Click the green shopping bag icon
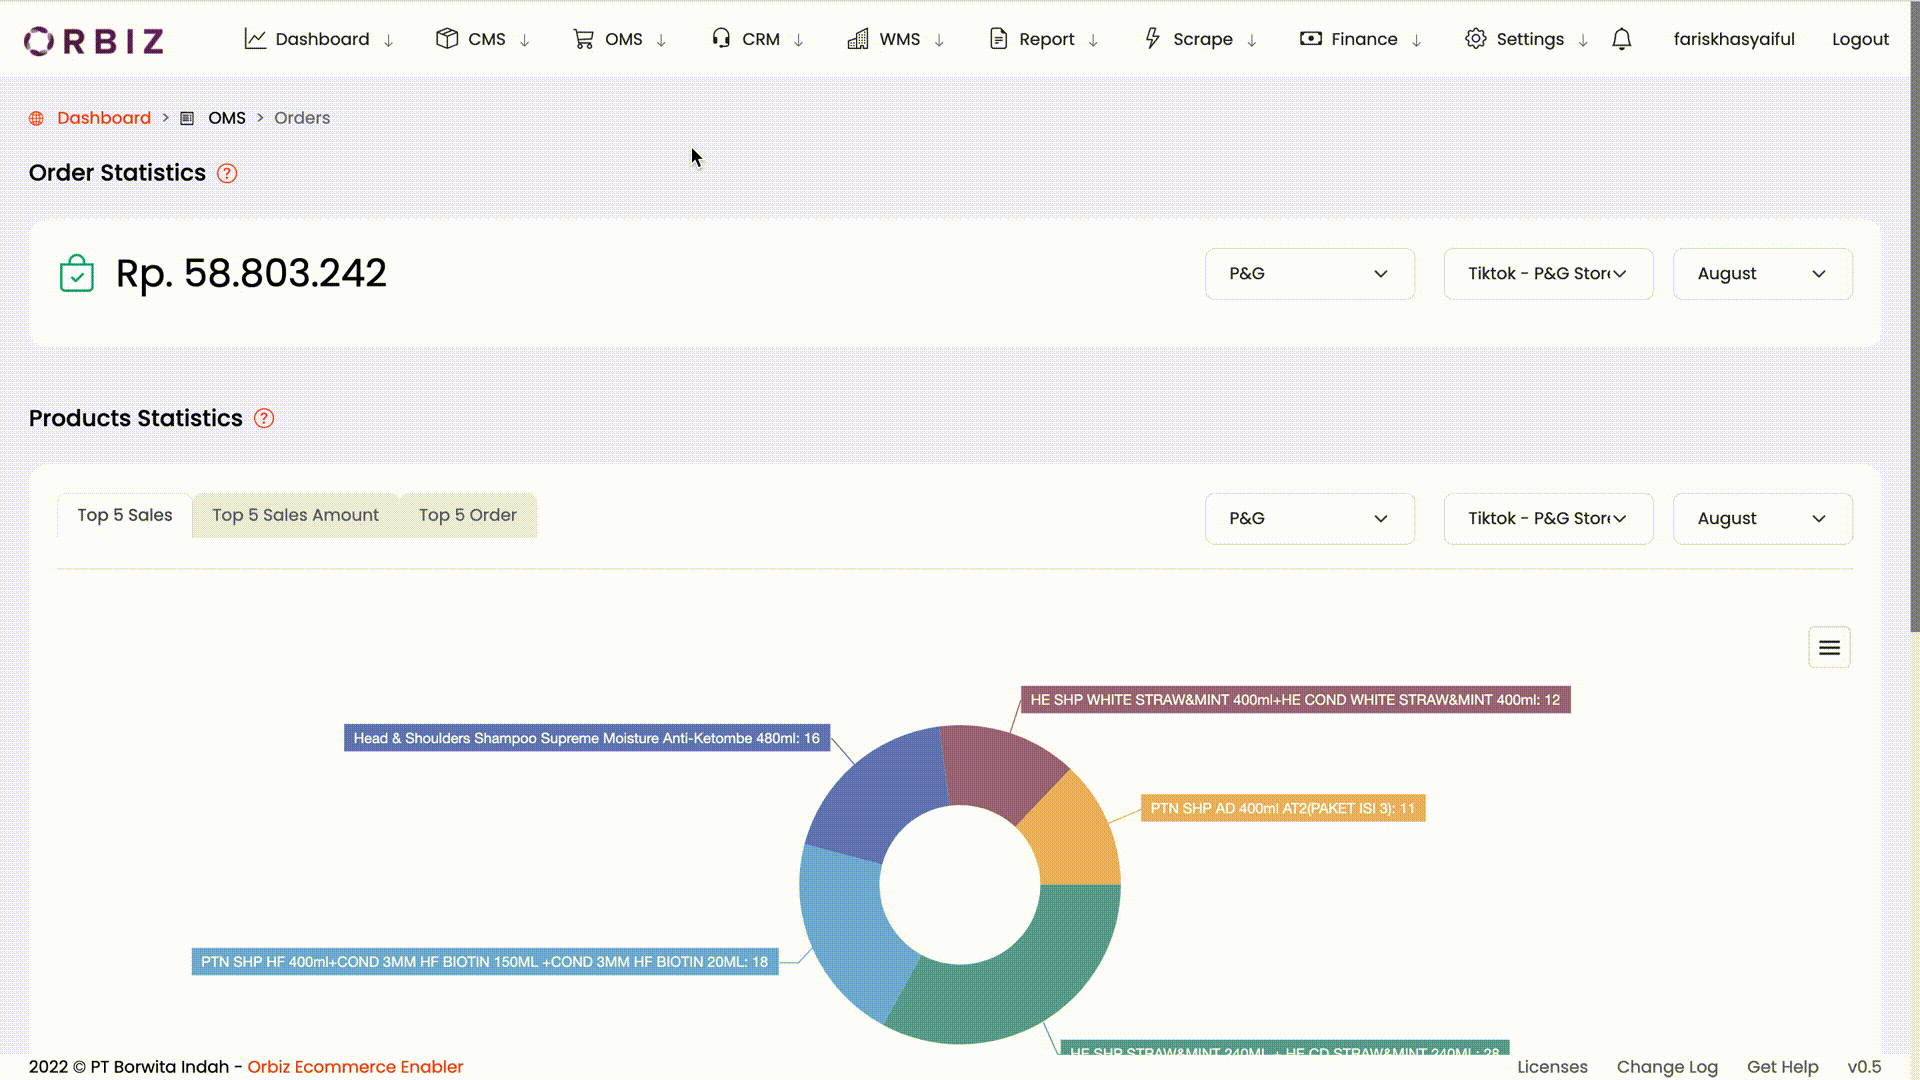Image resolution: width=1920 pixels, height=1080 pixels. (x=77, y=273)
